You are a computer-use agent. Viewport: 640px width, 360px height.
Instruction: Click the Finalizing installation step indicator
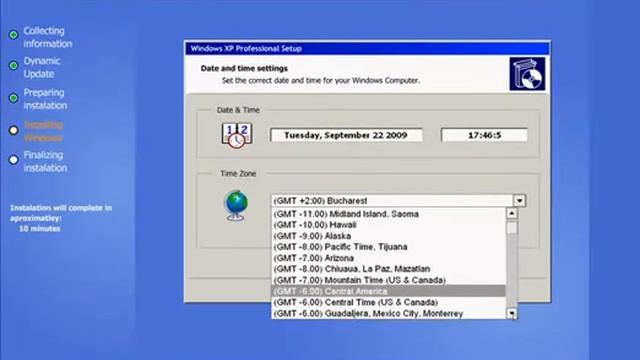click(13, 160)
